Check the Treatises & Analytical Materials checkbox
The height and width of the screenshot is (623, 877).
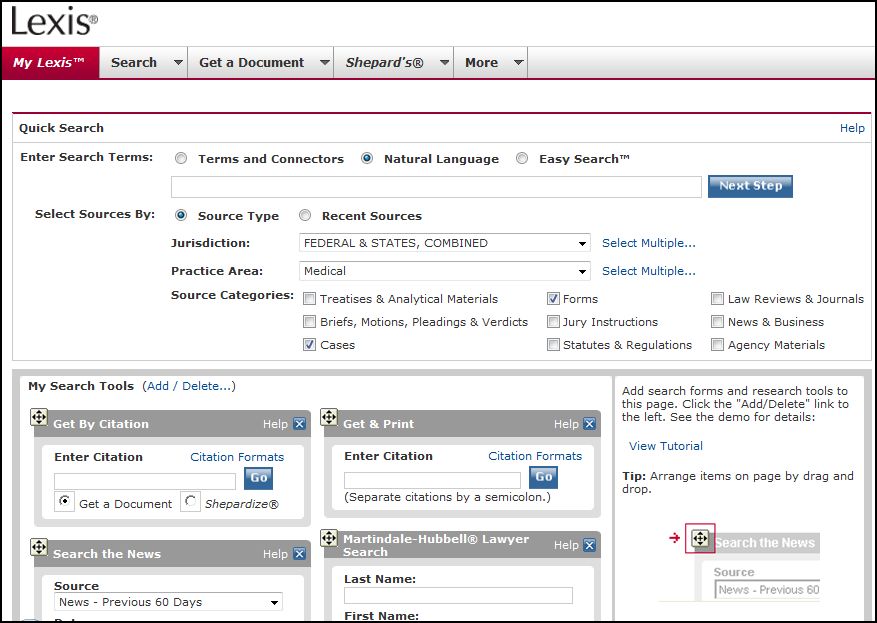pyautogui.click(x=310, y=299)
